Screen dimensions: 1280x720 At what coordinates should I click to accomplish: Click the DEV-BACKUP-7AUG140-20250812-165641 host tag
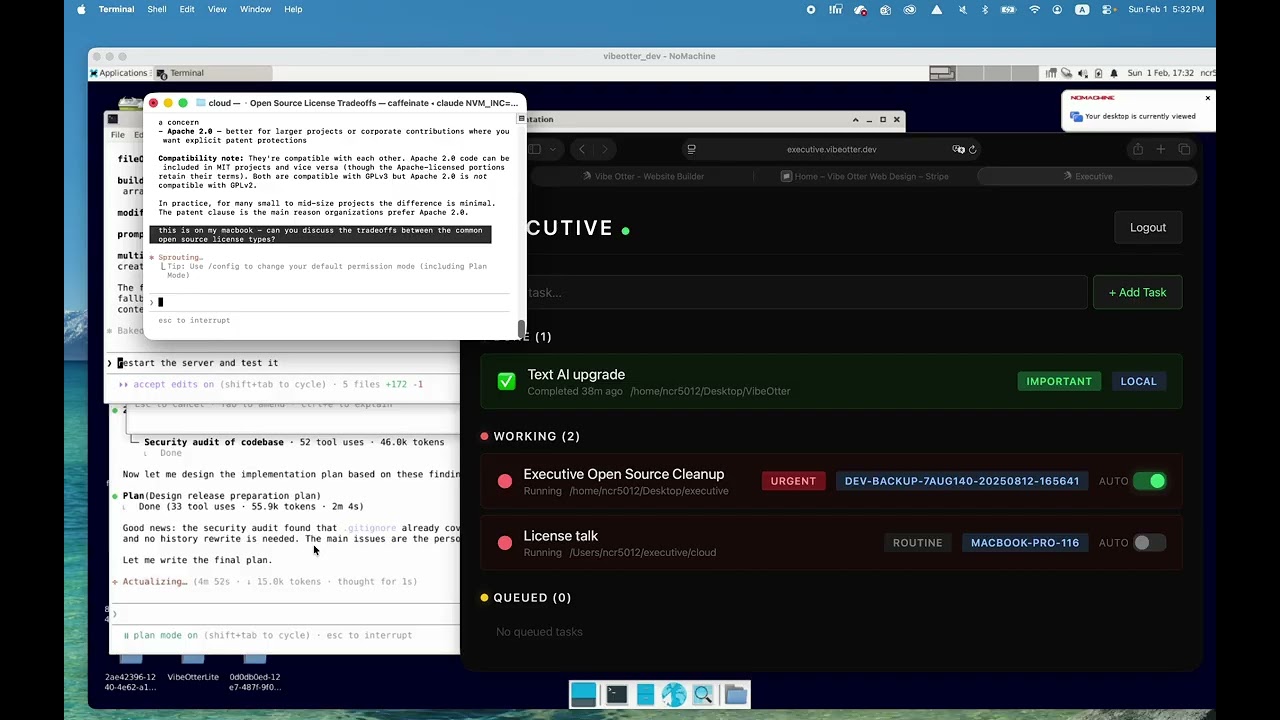962,481
